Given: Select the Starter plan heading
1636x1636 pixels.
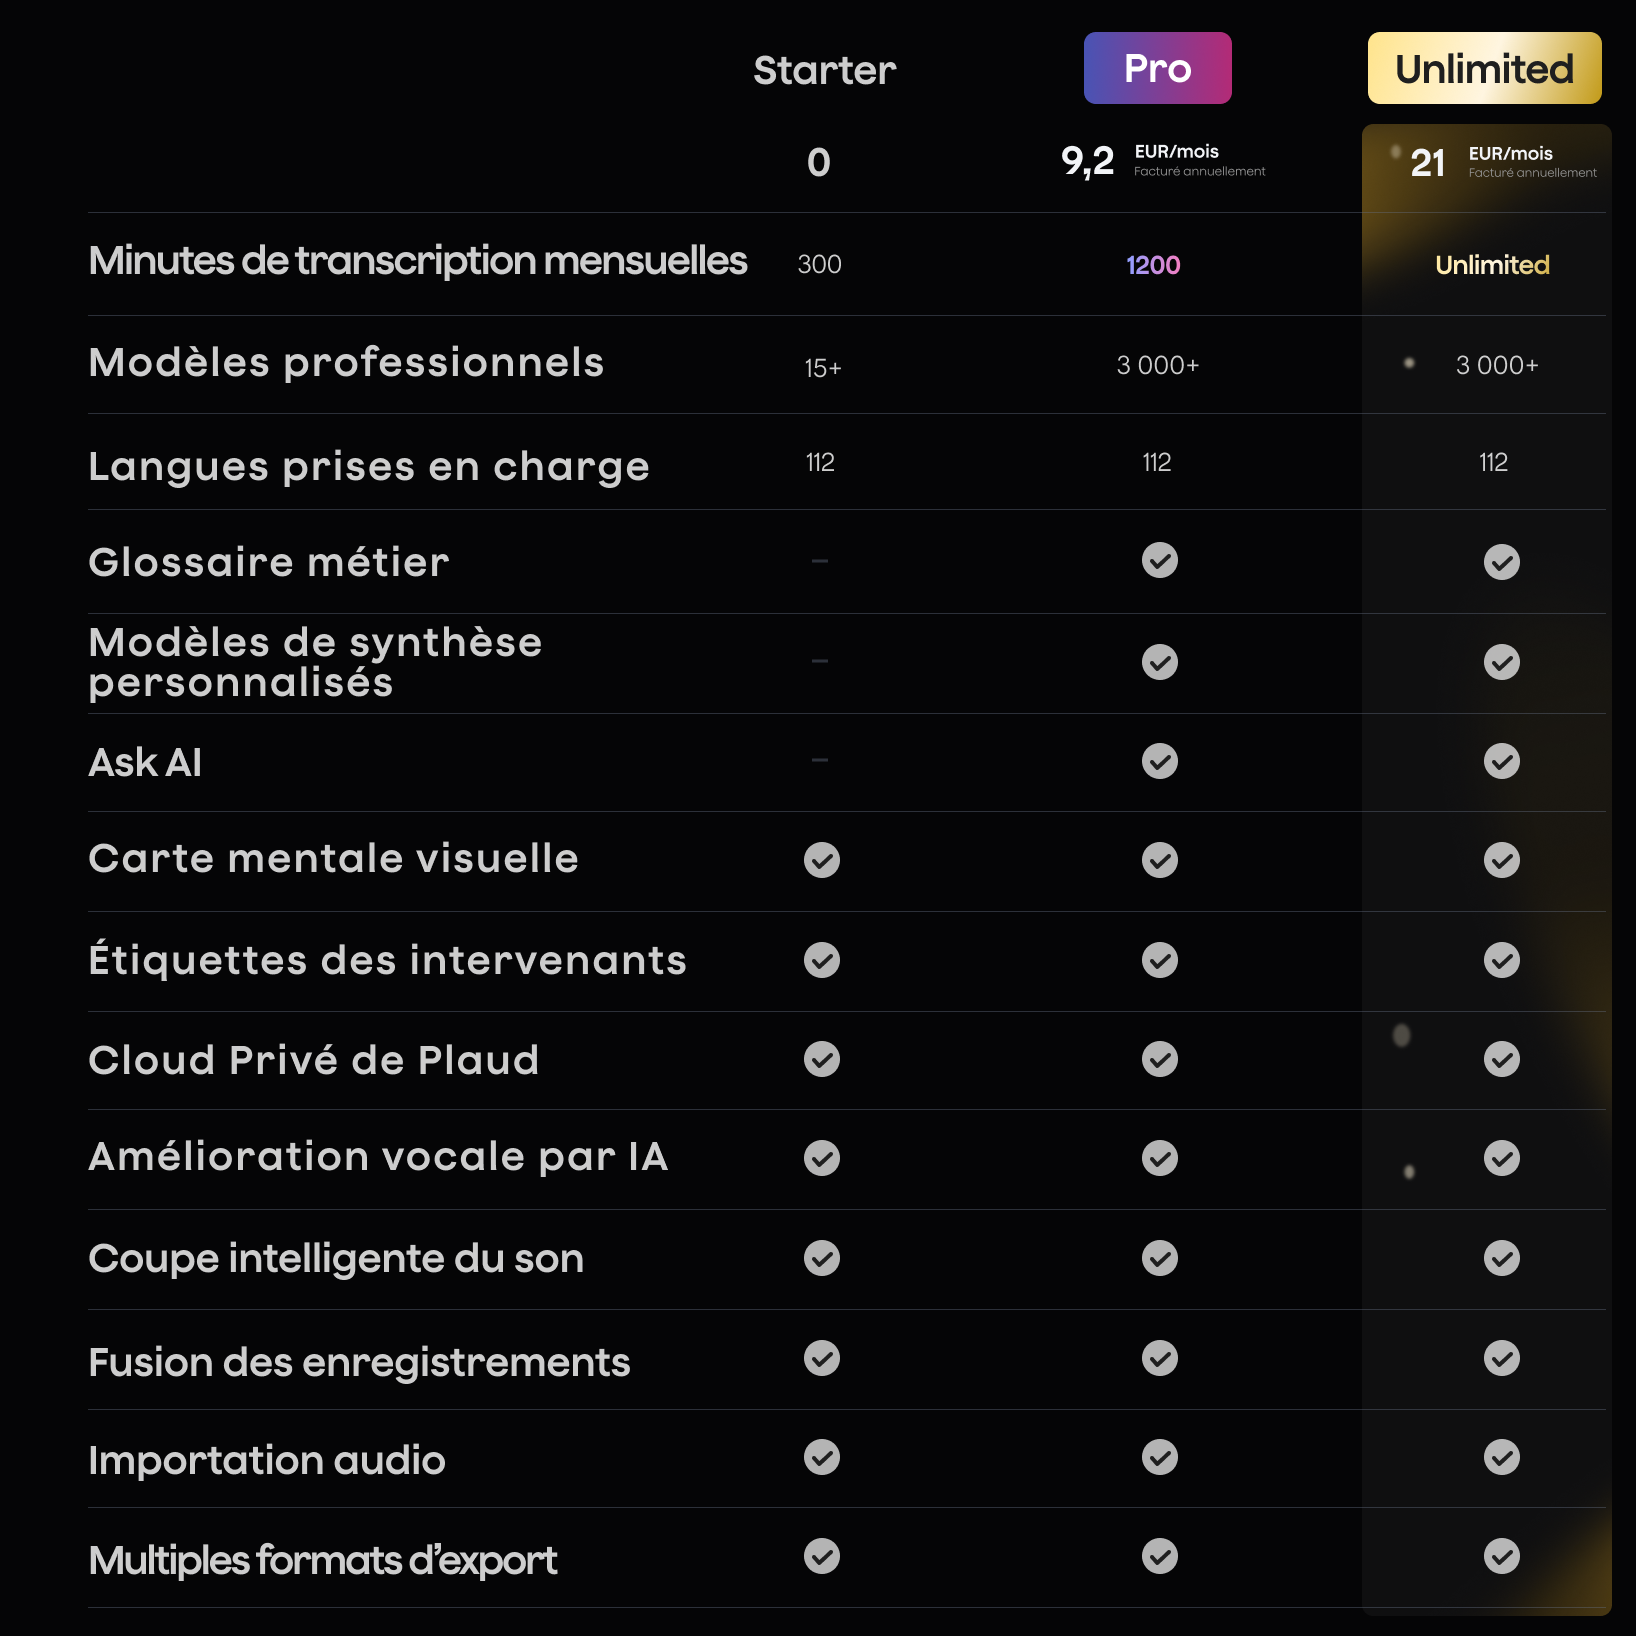Looking at the screenshot, I should pyautogui.click(x=824, y=70).
